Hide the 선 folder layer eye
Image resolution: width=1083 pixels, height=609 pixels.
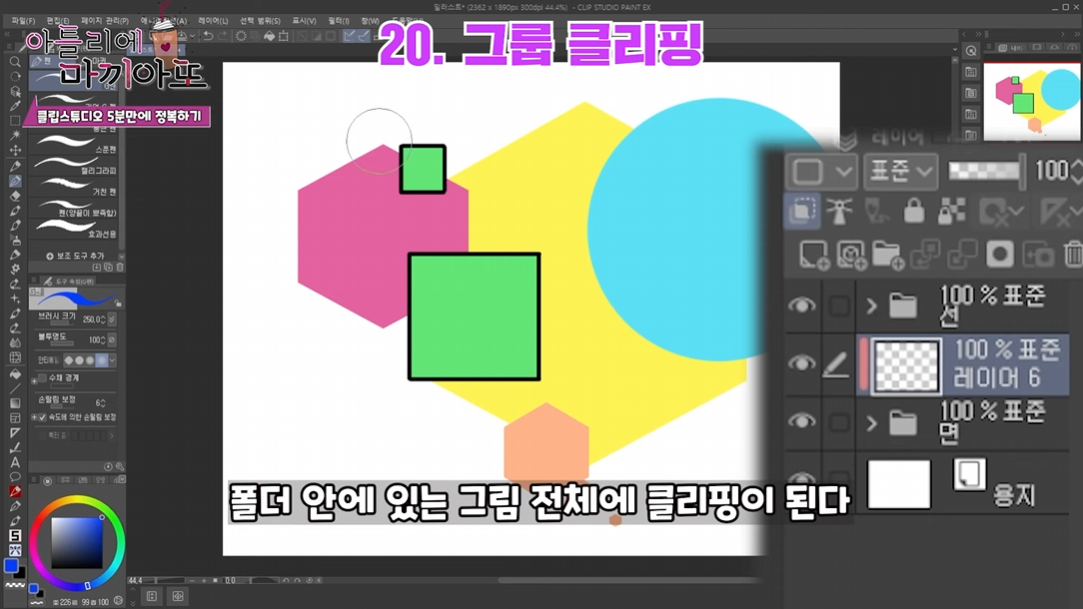tap(801, 304)
